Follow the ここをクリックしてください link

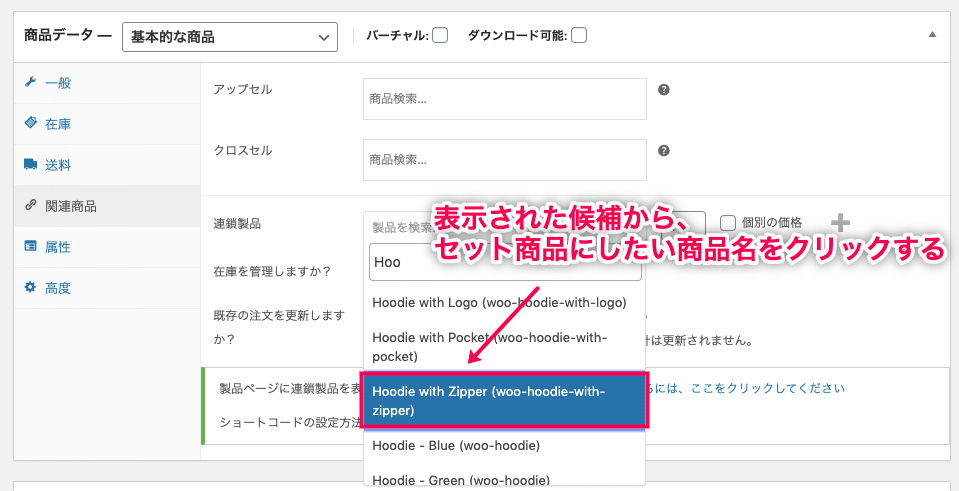[768, 388]
